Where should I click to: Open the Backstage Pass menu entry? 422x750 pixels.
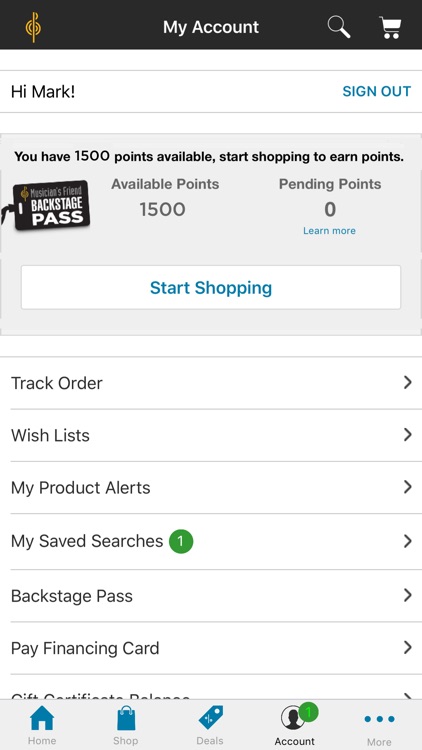pos(211,596)
